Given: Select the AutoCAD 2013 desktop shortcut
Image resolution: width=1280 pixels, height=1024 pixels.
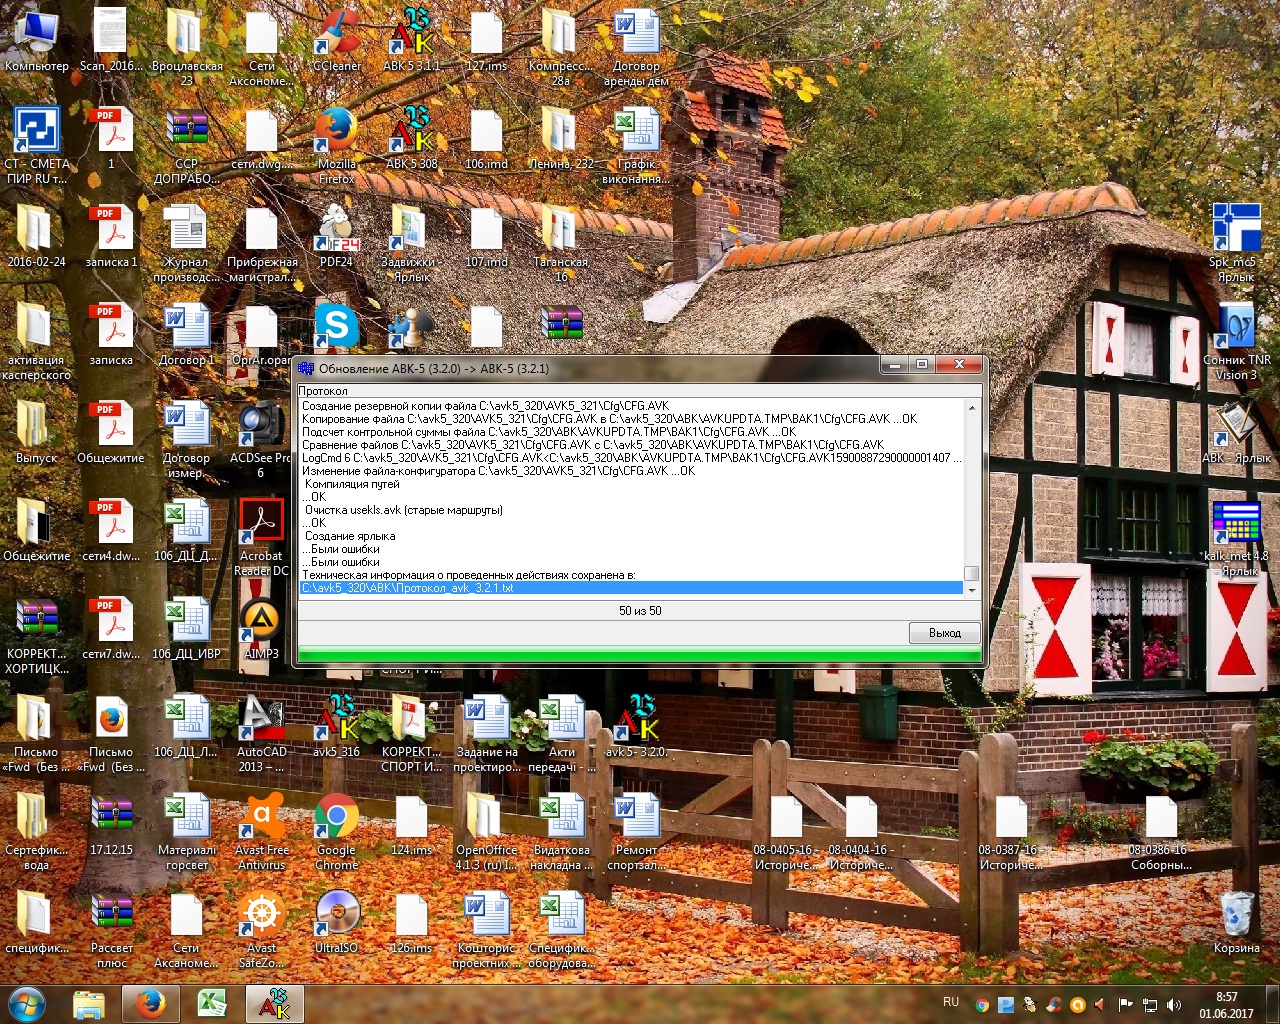Looking at the screenshot, I should (261, 728).
